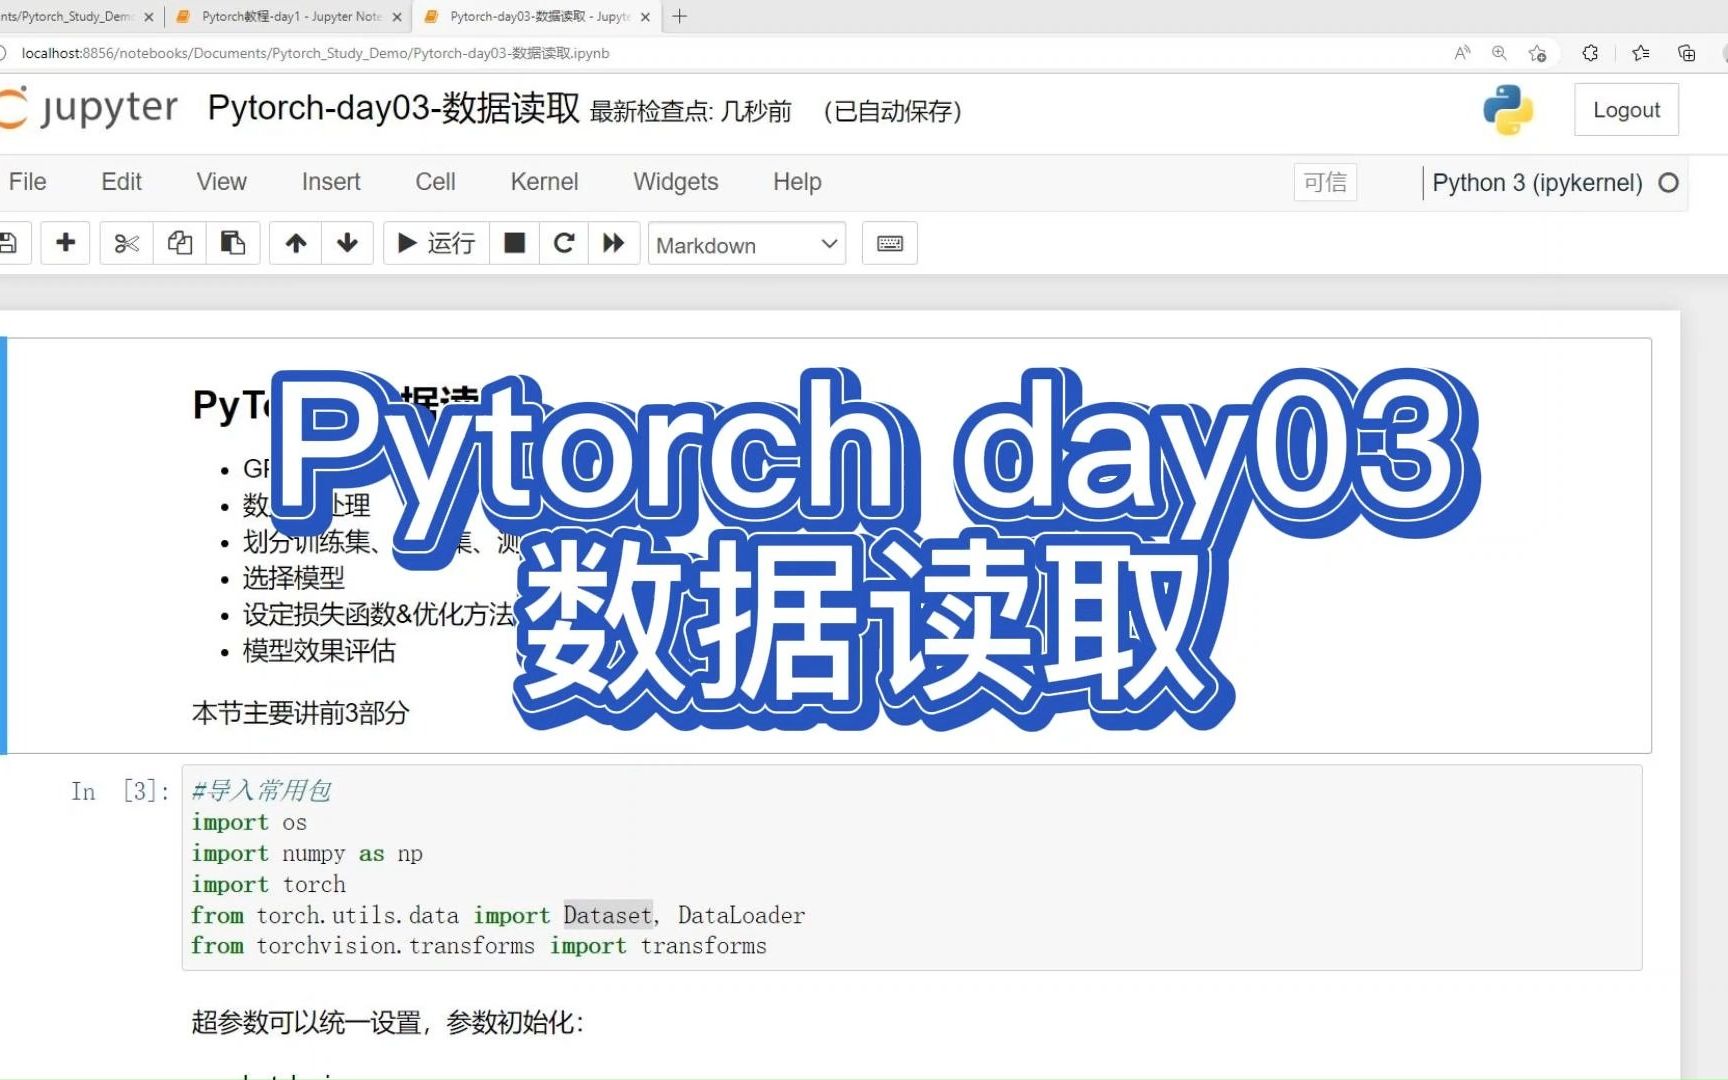This screenshot has width=1728, height=1080.
Task: Paste cells below using the clipboard icon
Action: pos(233,243)
